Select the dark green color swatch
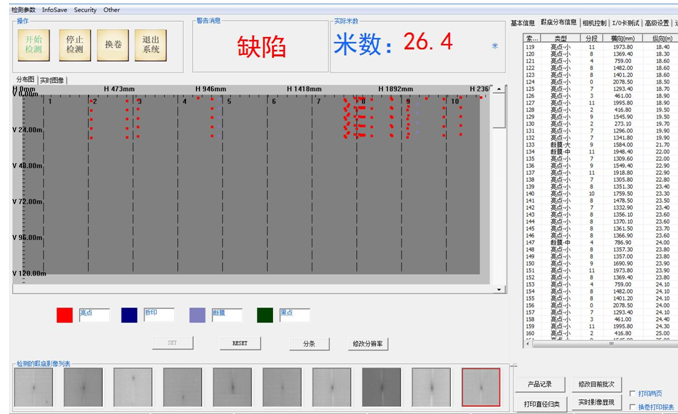The height and width of the screenshot is (414, 678). pos(264,315)
